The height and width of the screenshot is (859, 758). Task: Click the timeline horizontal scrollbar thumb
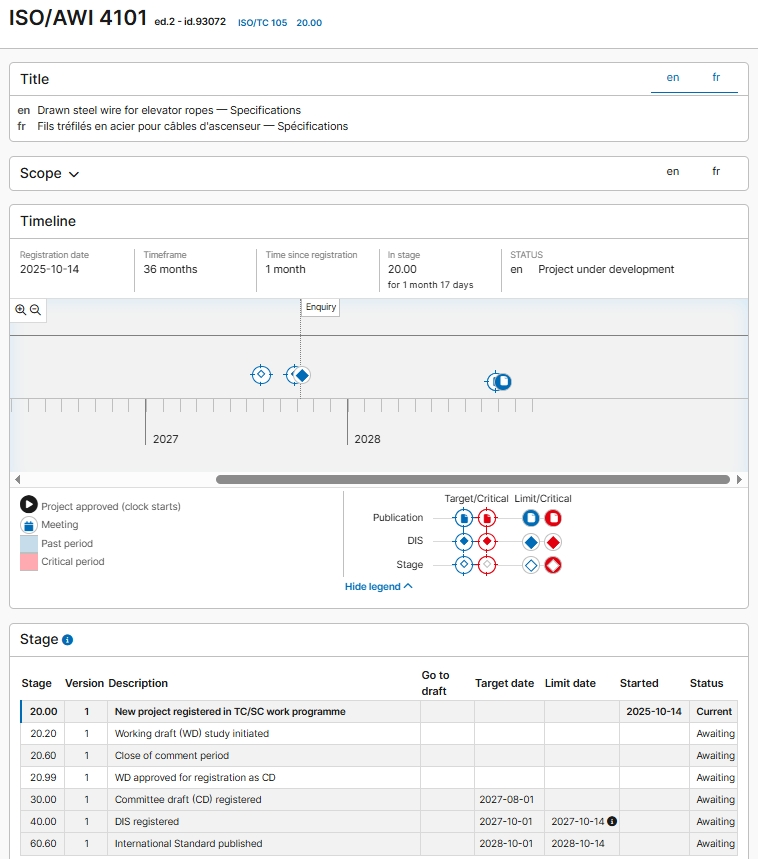[x=472, y=480]
